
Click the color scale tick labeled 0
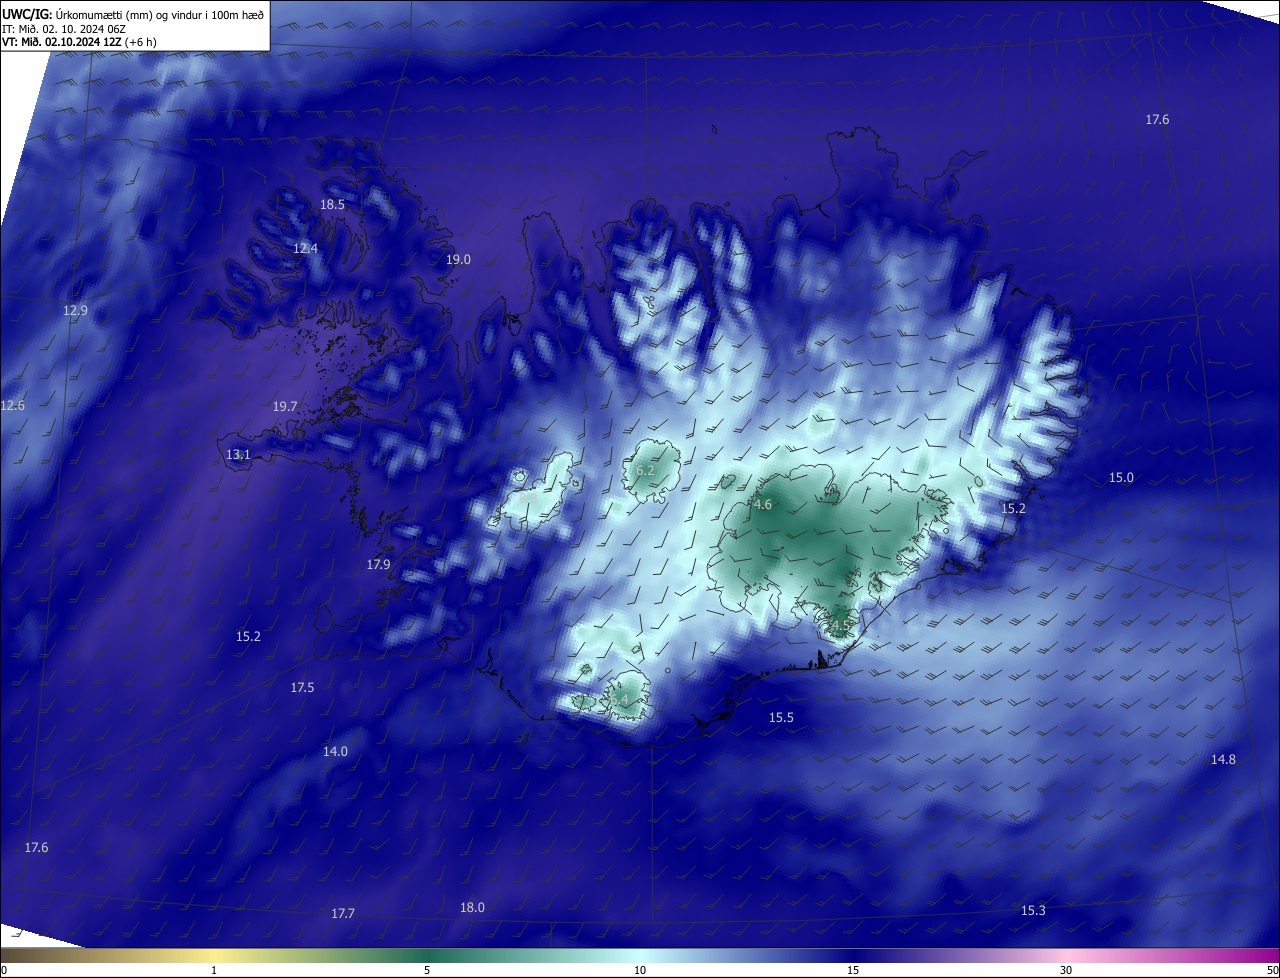coord(3,970)
